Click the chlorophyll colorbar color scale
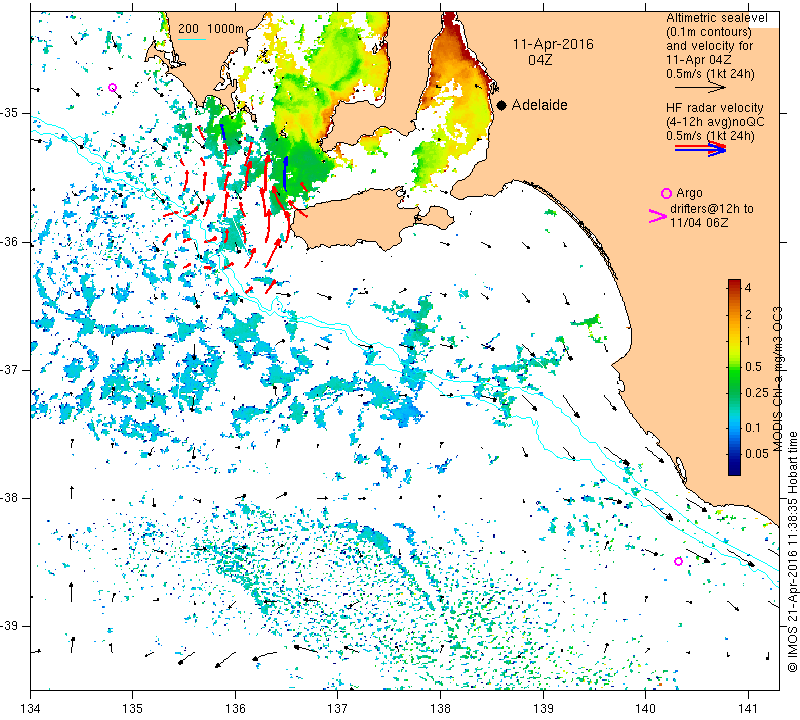The image size is (800, 720). click(x=734, y=377)
